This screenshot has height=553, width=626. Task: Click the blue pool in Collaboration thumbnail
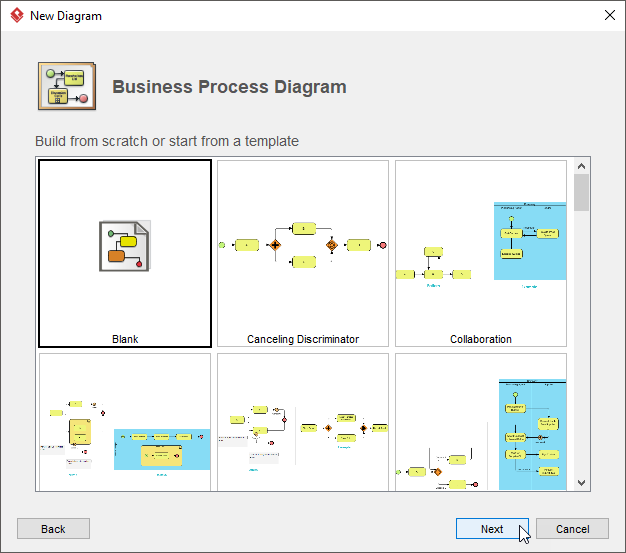coord(530,241)
